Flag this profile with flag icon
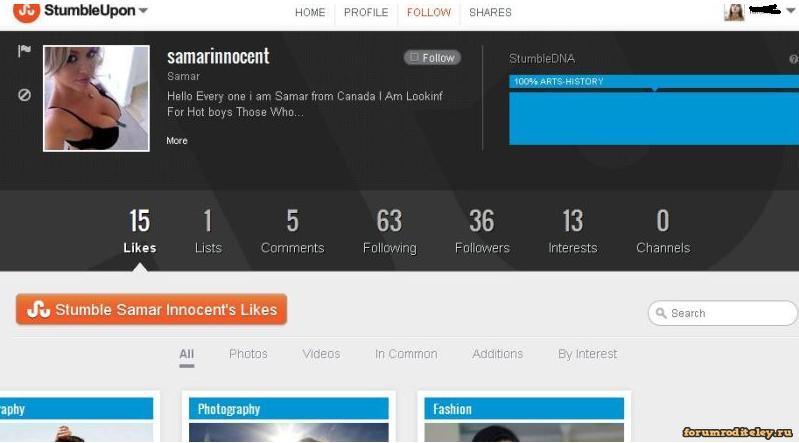This screenshot has width=799, height=443. click(24, 50)
